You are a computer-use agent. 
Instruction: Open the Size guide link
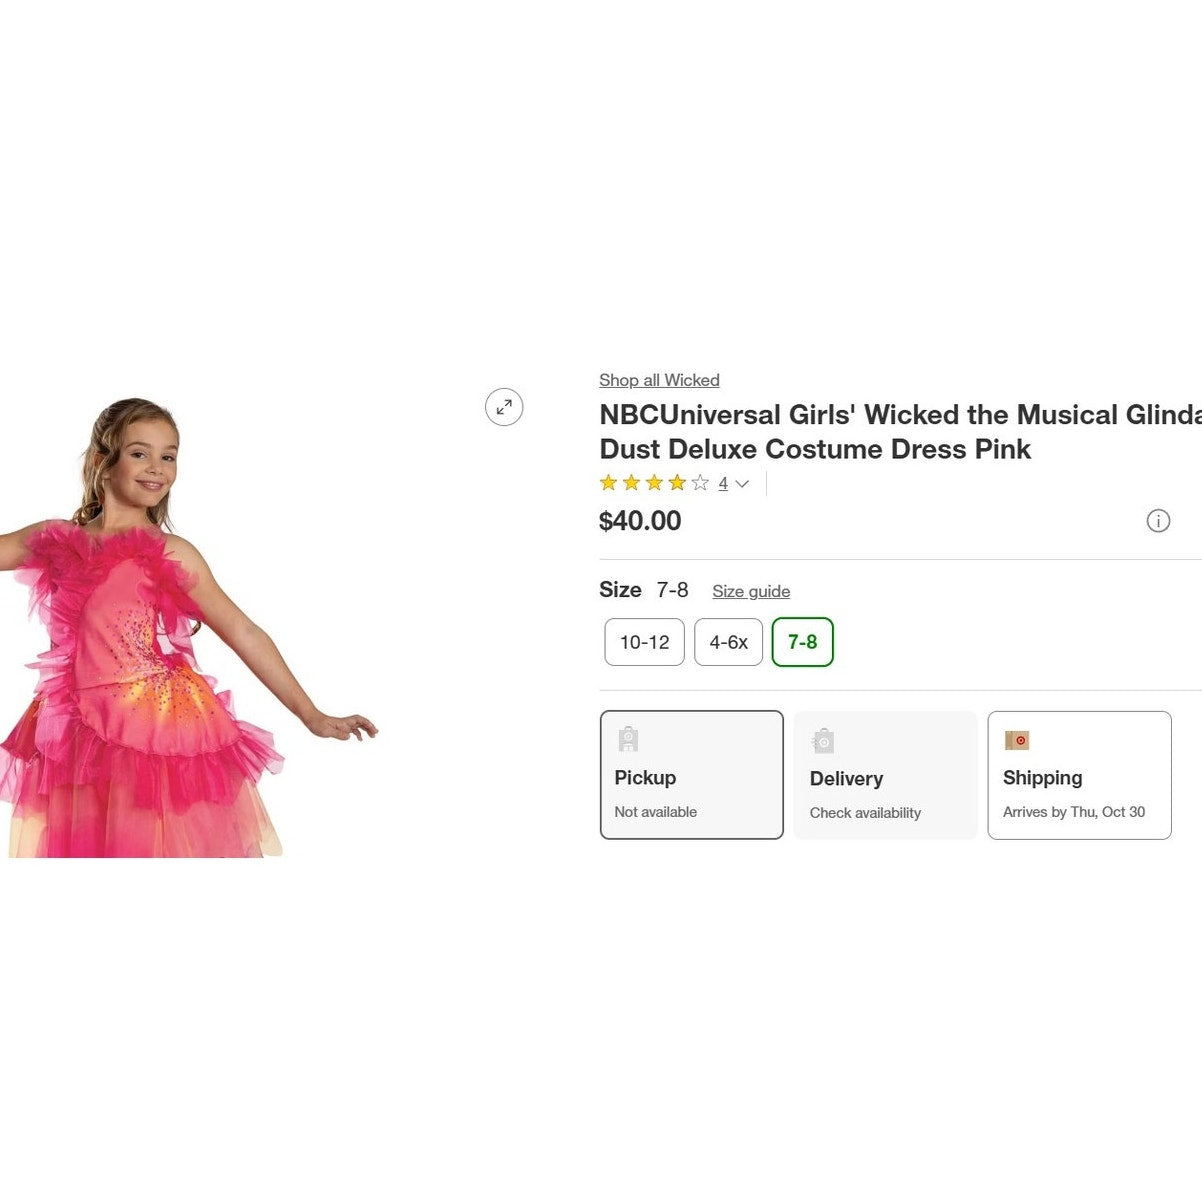pyautogui.click(x=751, y=591)
